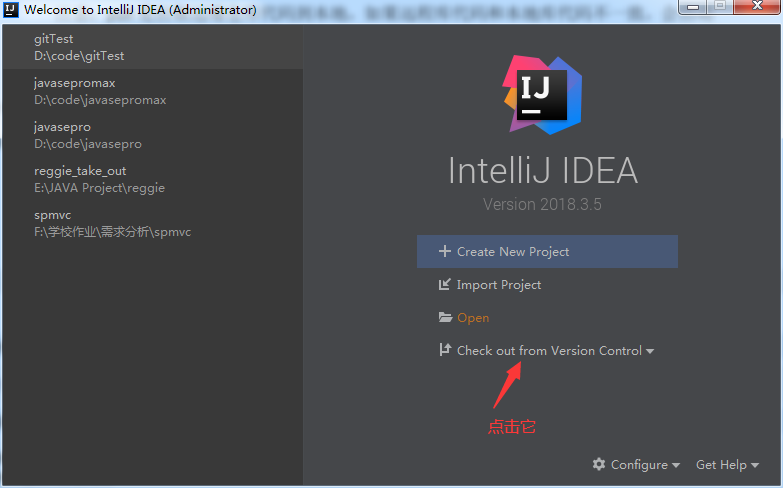The image size is (783, 488).
Task: Open the gitTest recent project
Action: tap(152, 47)
